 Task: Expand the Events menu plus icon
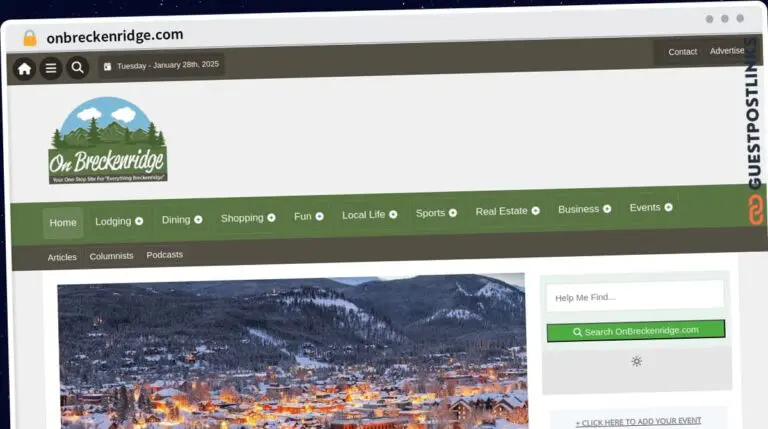tap(668, 207)
